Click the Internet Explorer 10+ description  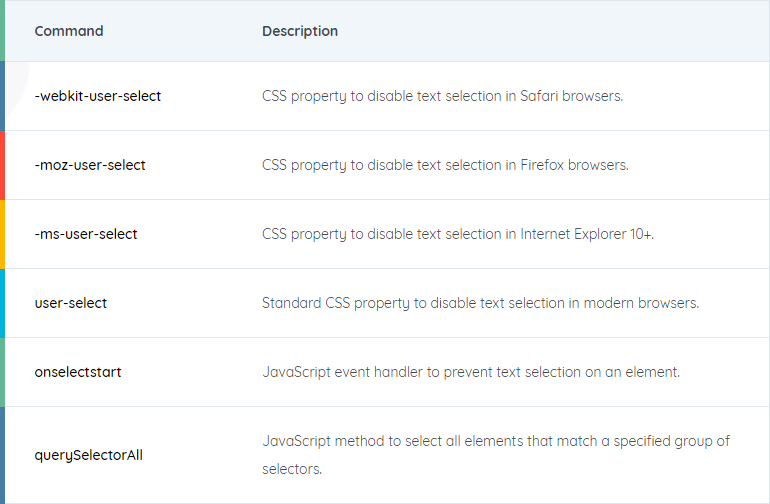(458, 234)
